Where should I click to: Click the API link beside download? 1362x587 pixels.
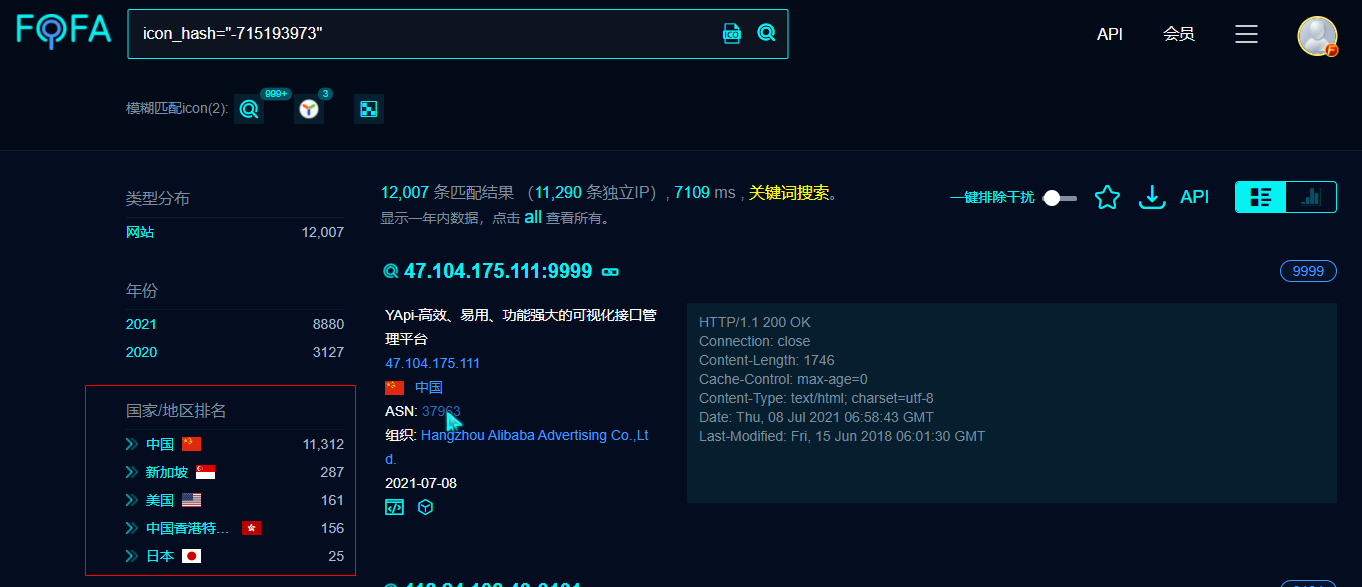(x=1195, y=197)
